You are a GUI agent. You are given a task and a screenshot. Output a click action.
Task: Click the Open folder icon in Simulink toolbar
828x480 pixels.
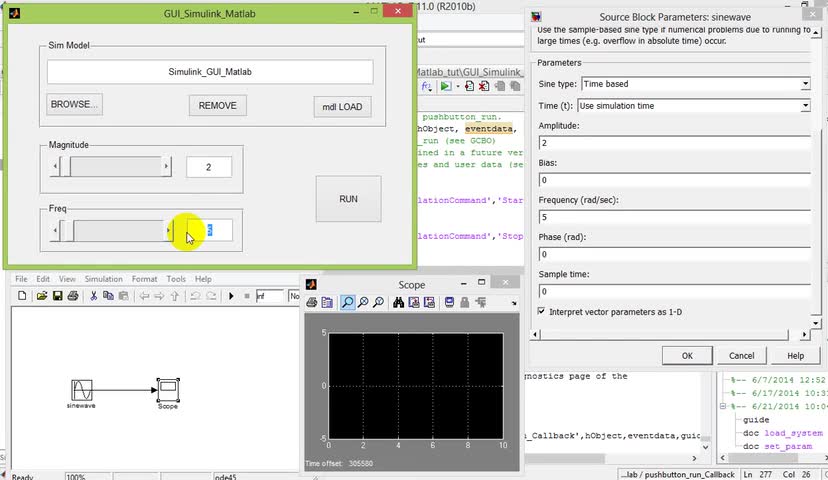pos(42,296)
